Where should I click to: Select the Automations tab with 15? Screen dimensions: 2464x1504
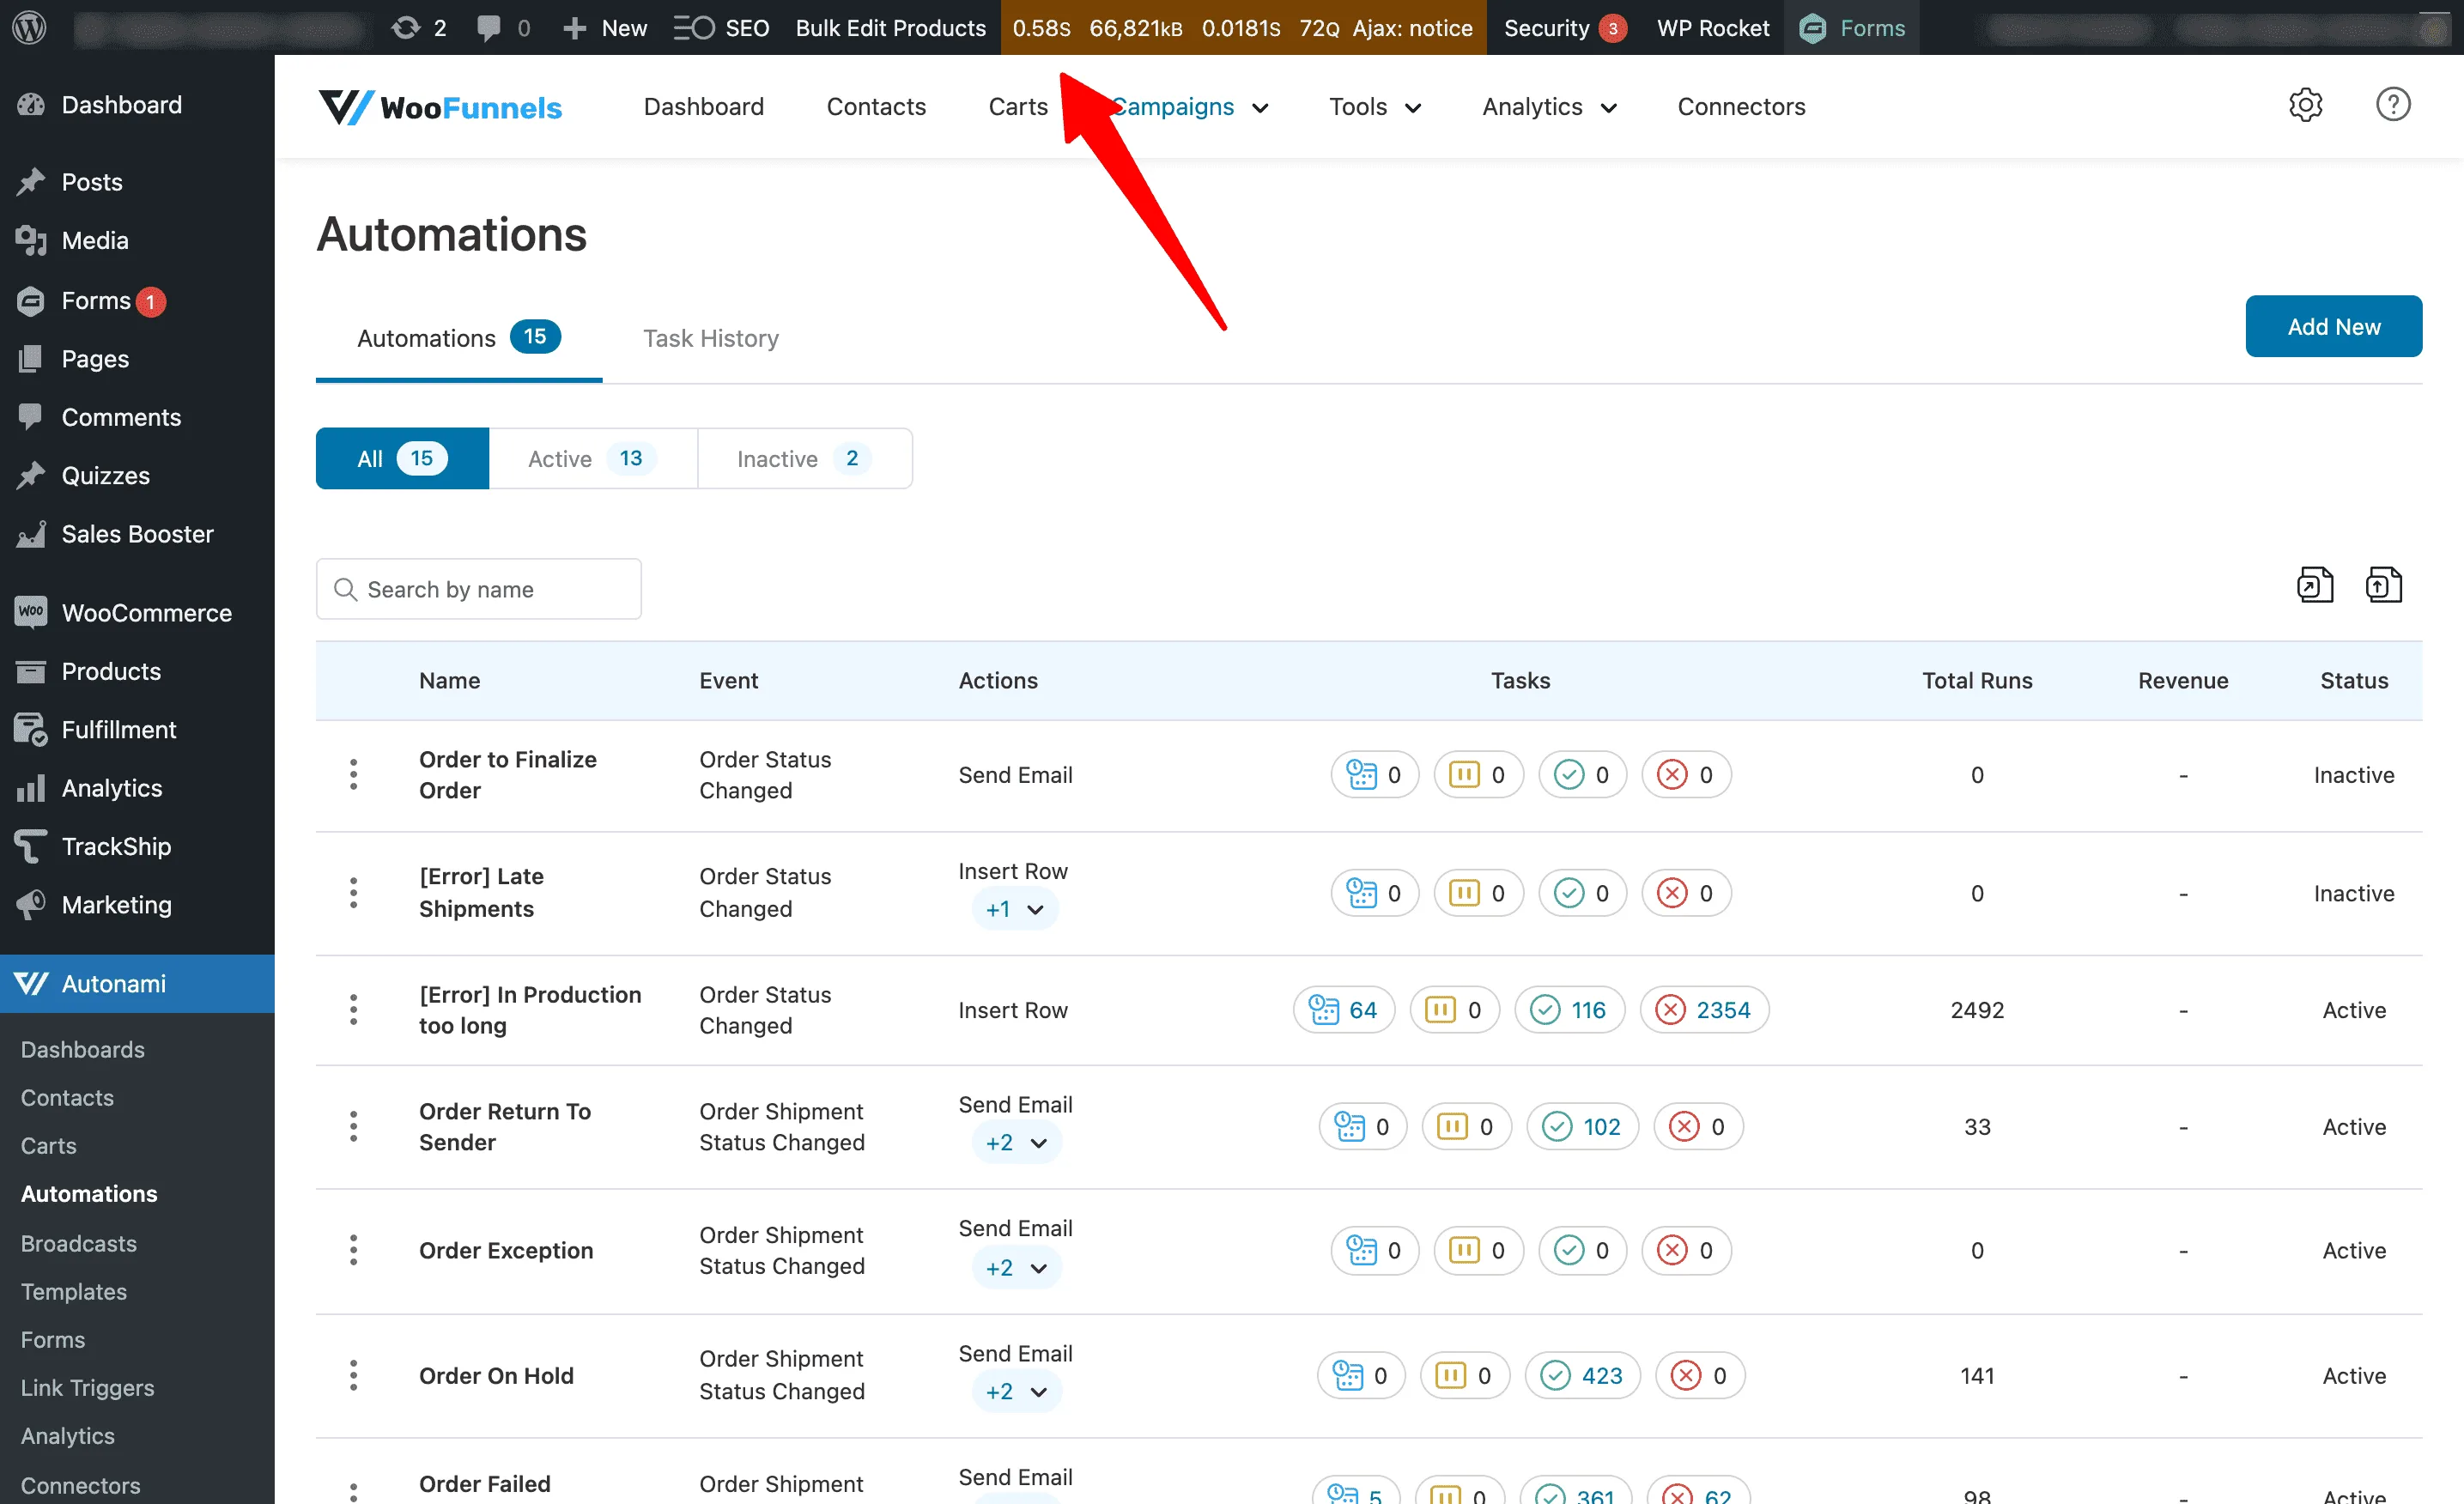[x=459, y=338]
